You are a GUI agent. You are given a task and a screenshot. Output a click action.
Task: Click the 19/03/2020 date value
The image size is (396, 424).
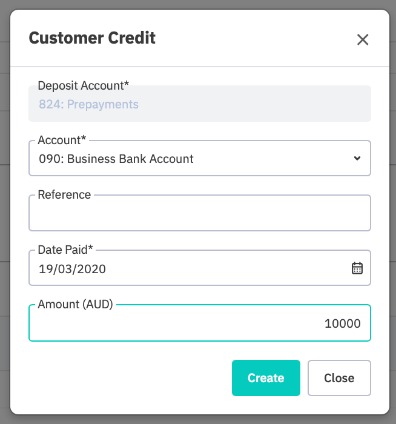(72, 269)
